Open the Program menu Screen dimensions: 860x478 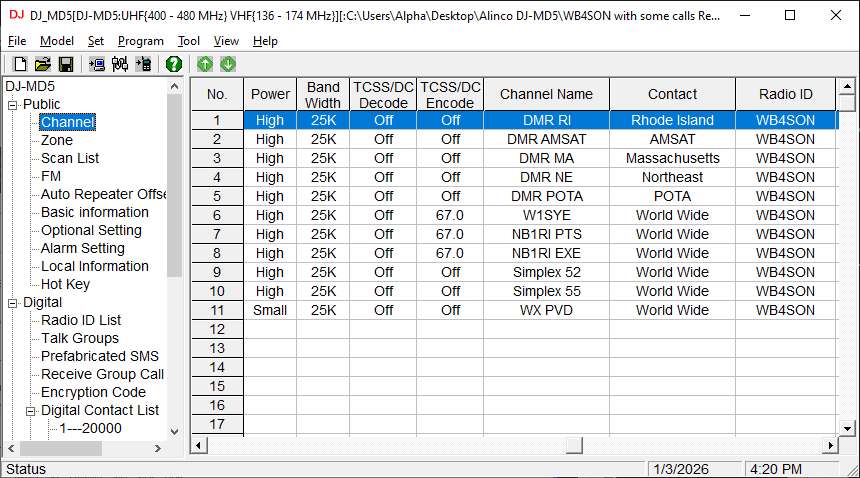[140, 41]
